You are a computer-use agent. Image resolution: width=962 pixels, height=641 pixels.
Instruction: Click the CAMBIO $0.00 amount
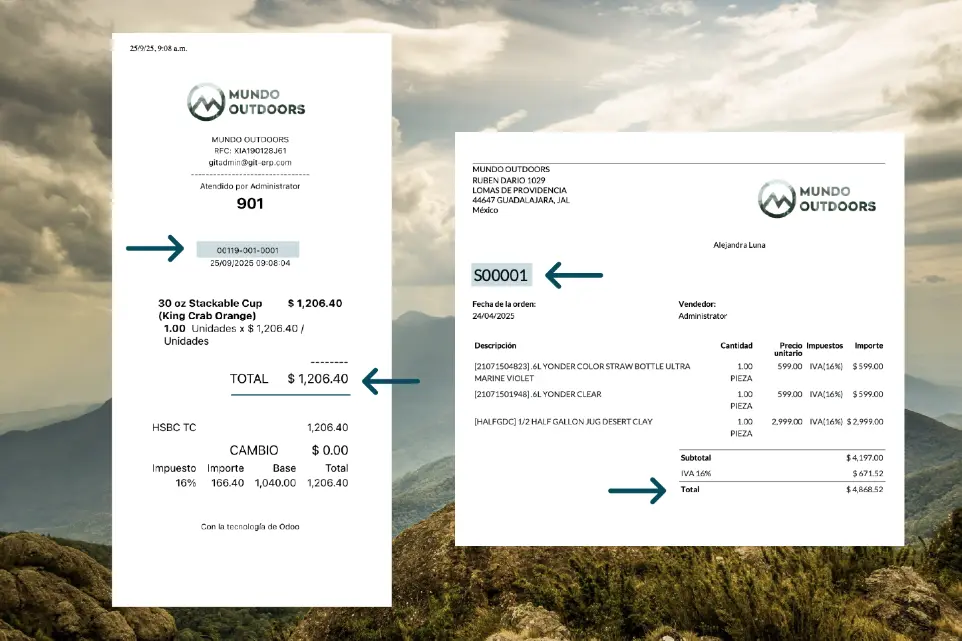tap(329, 451)
